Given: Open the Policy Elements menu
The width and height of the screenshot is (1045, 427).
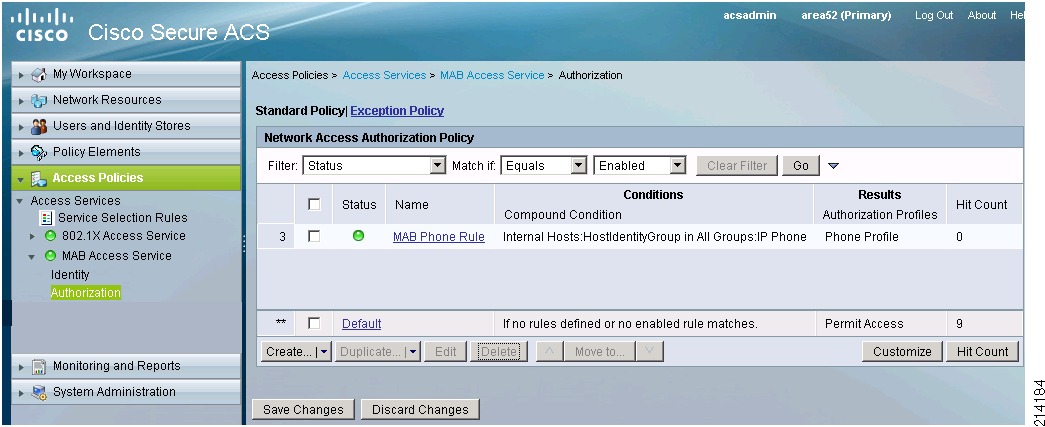Looking at the screenshot, I should 126,152.
